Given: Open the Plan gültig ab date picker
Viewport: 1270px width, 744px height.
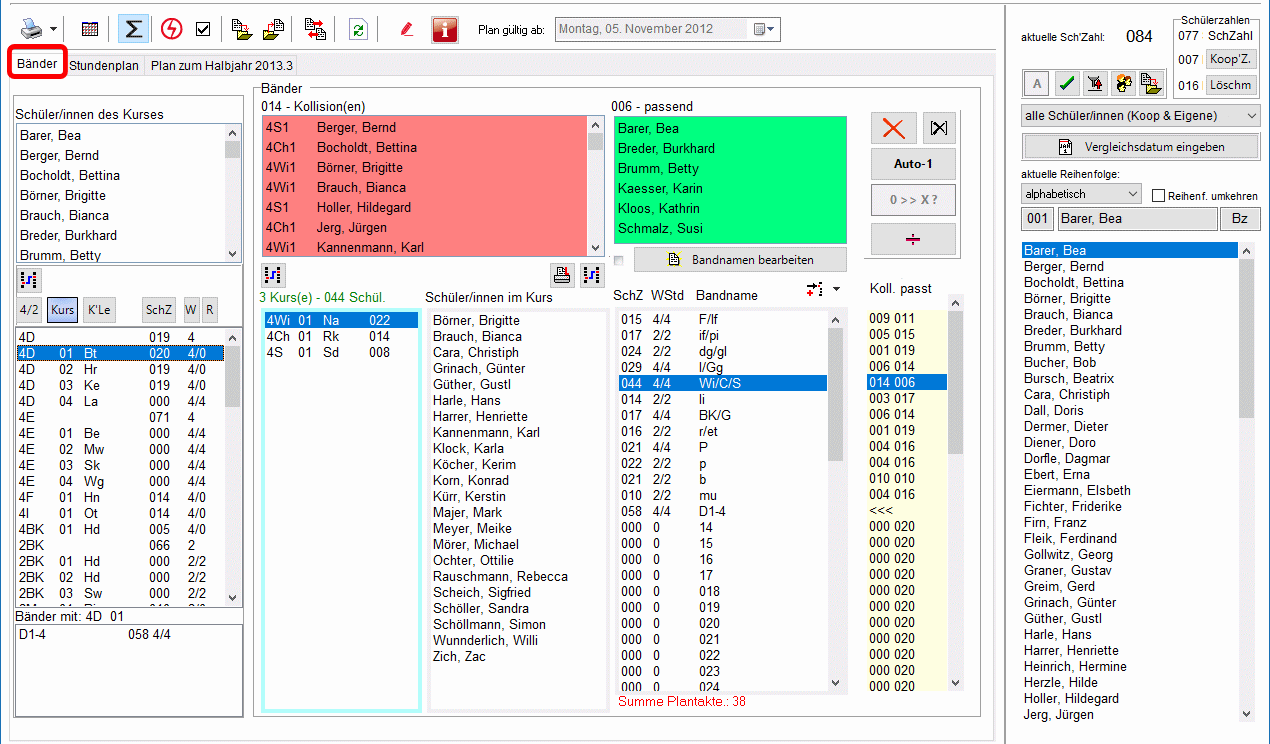Looking at the screenshot, I should tap(765, 29).
